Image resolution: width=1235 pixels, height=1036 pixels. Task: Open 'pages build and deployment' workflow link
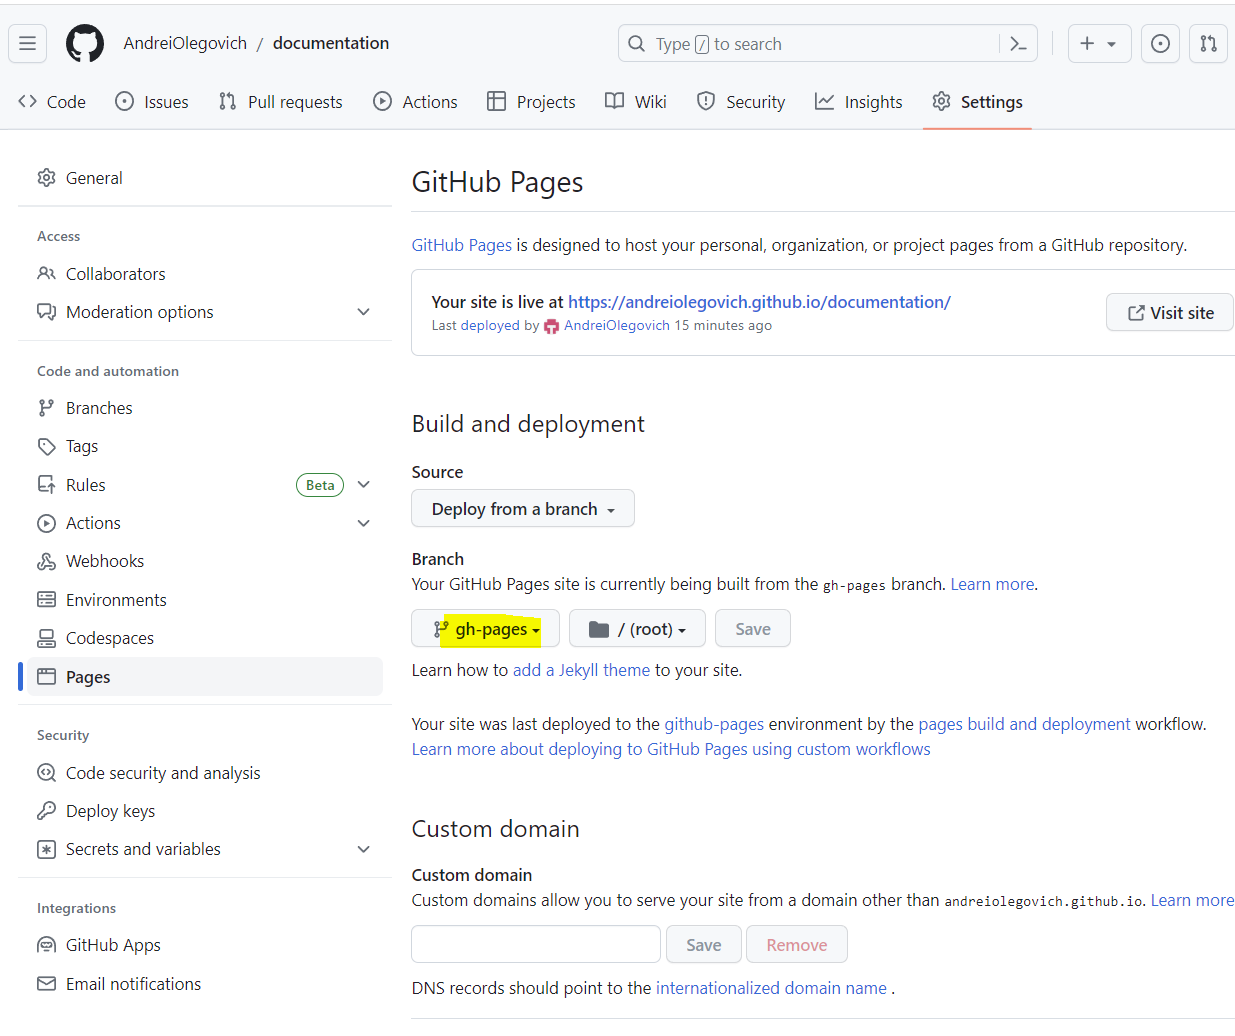coord(1024,724)
